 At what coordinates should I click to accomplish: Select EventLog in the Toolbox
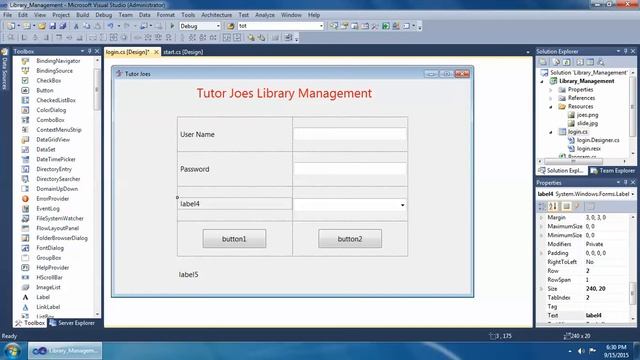(48, 208)
